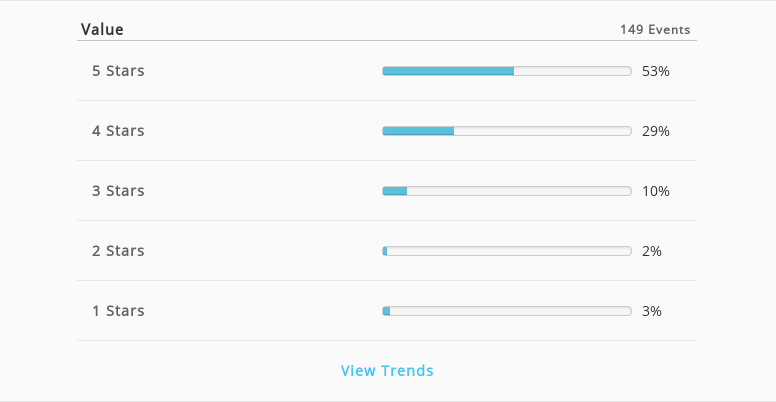Click the 1 Stars progress bar
The height and width of the screenshot is (402, 776).
pyautogui.click(x=507, y=311)
